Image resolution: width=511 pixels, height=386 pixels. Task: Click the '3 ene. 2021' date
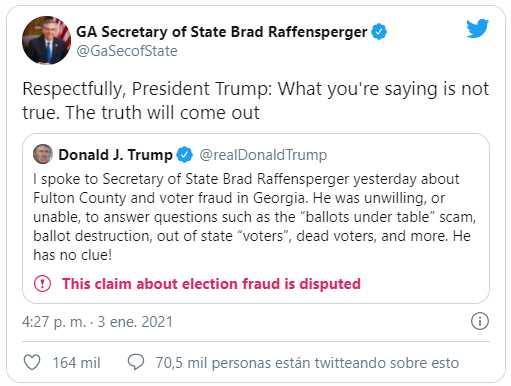point(135,322)
